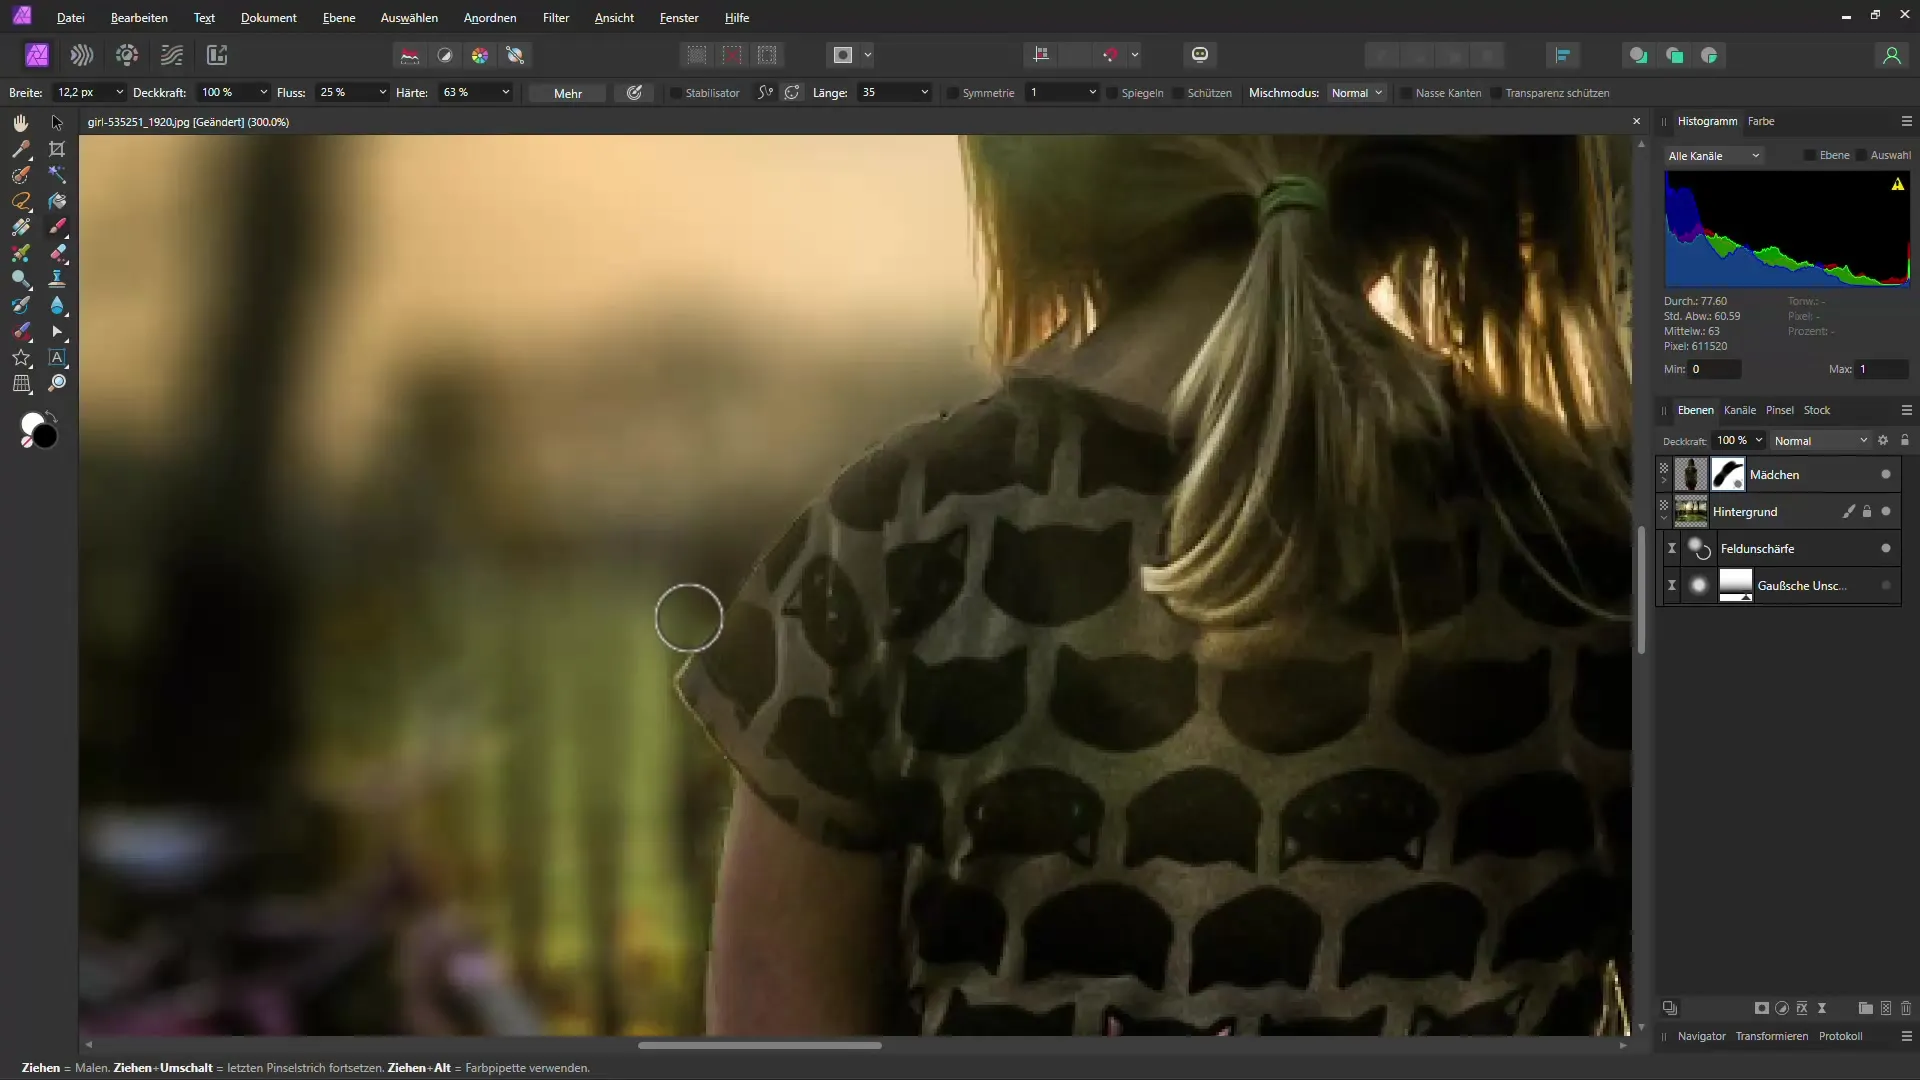Enable the Nasse Kanten checkbox
This screenshot has height=1080, width=1920.
coord(1406,93)
